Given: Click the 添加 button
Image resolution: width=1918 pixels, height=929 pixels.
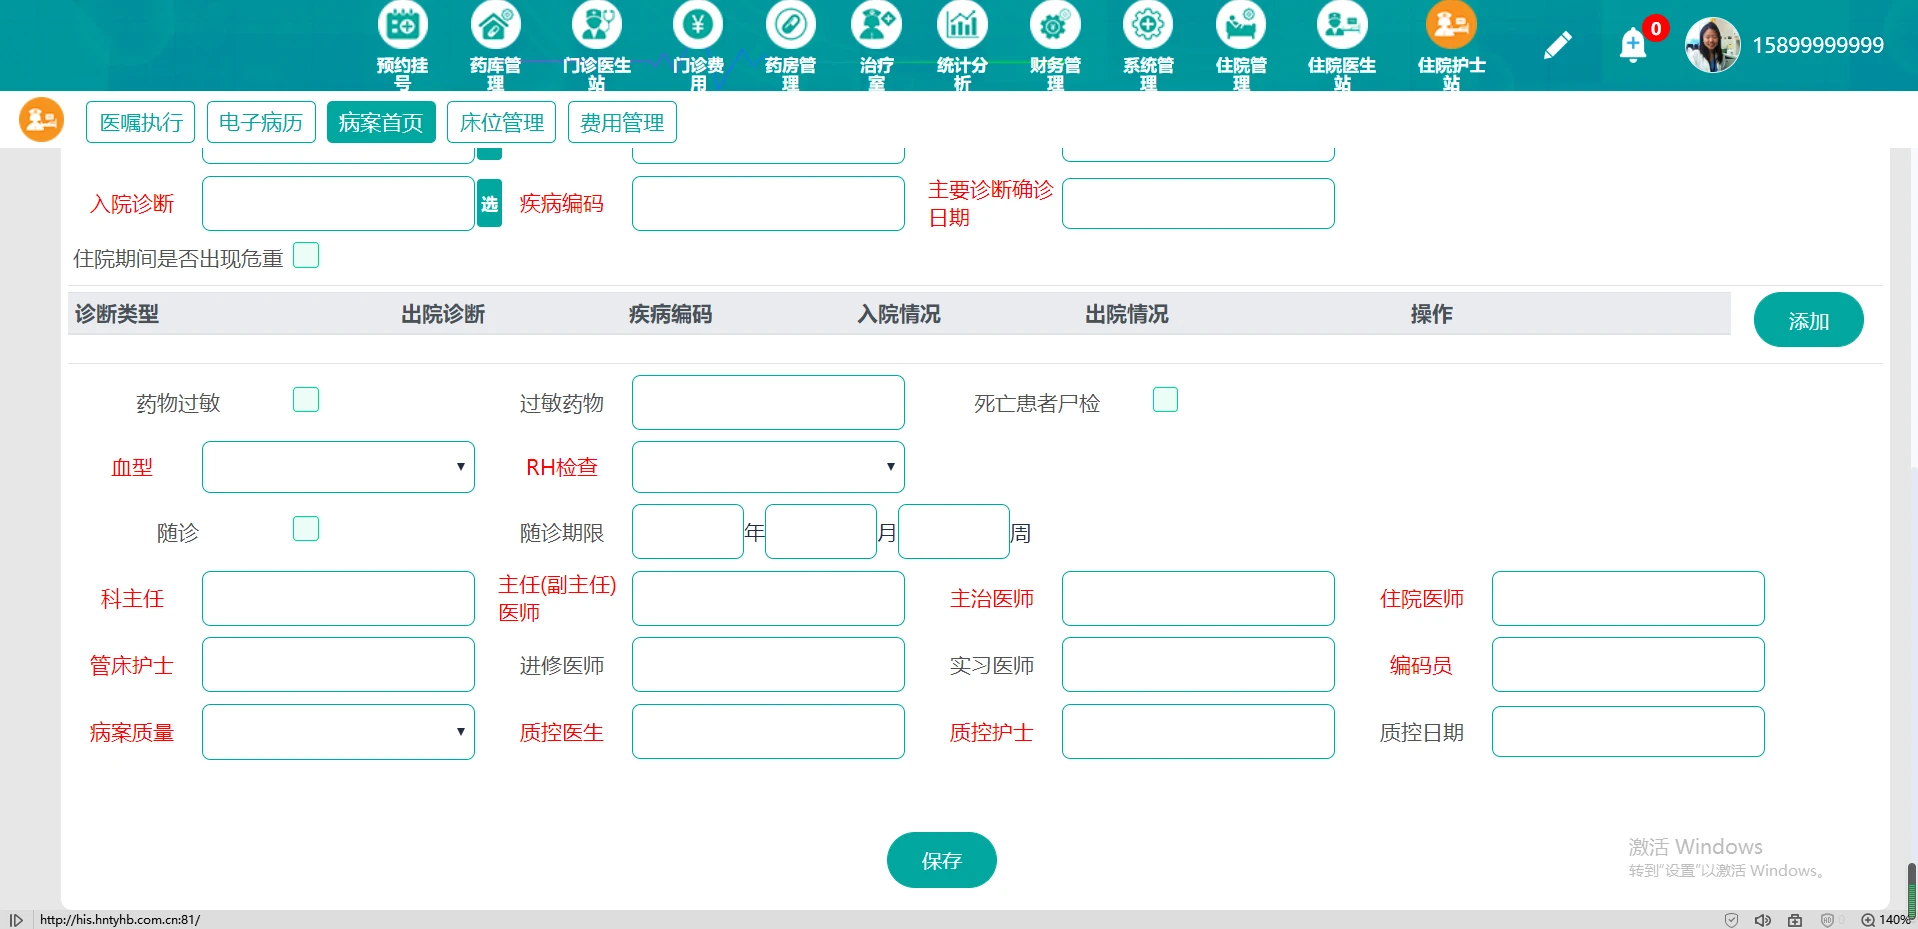Looking at the screenshot, I should pos(1808,319).
